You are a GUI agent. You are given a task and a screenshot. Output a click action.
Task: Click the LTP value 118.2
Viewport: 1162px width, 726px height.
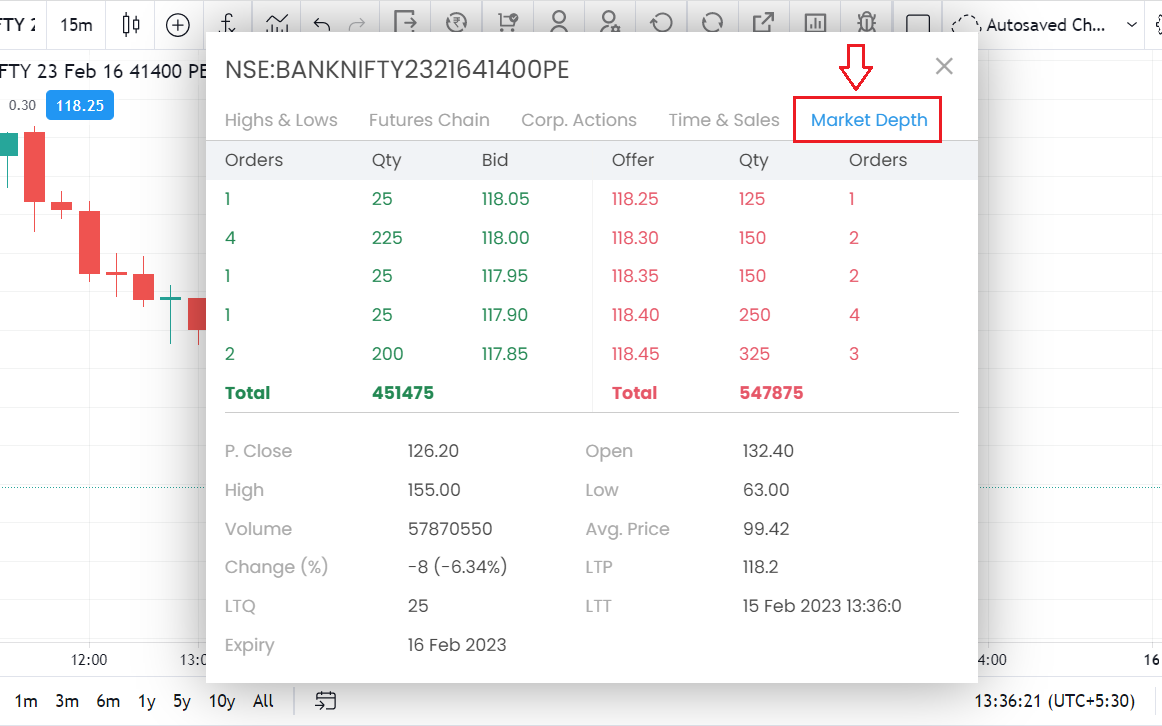[760, 567]
